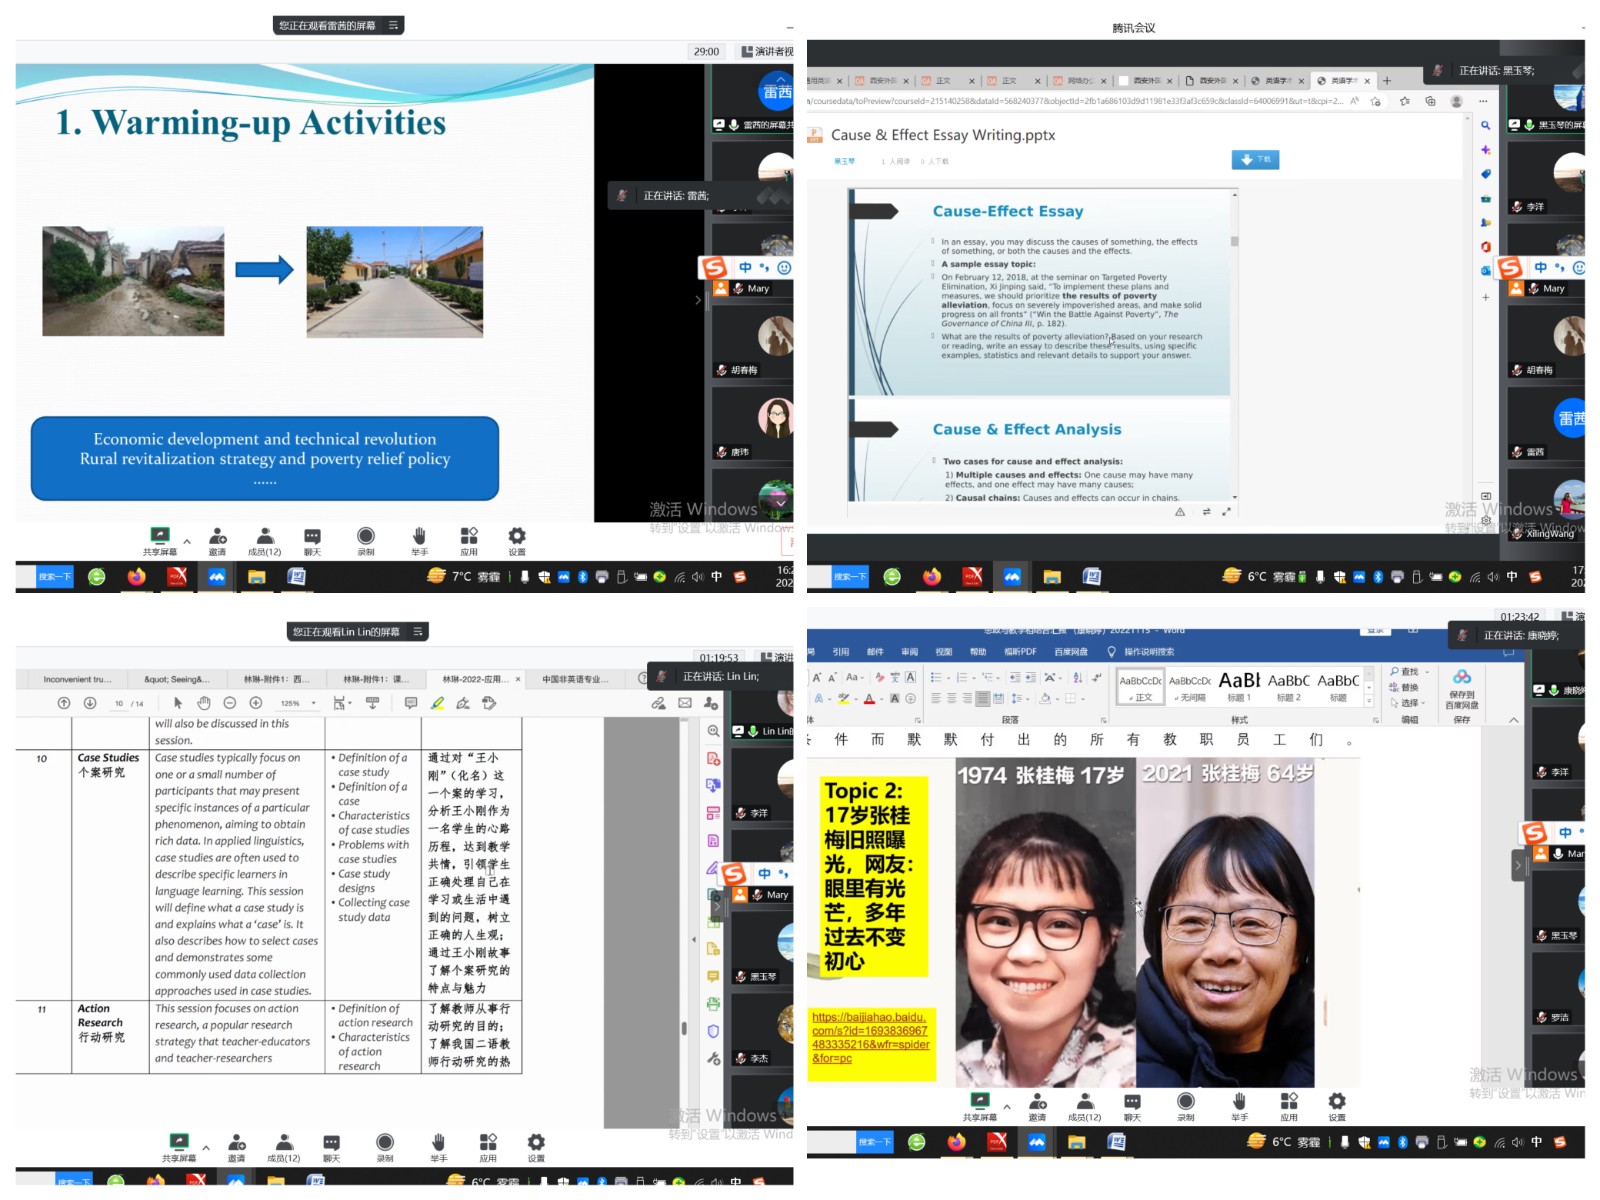Click the font color red A swatch in Word

(x=869, y=700)
